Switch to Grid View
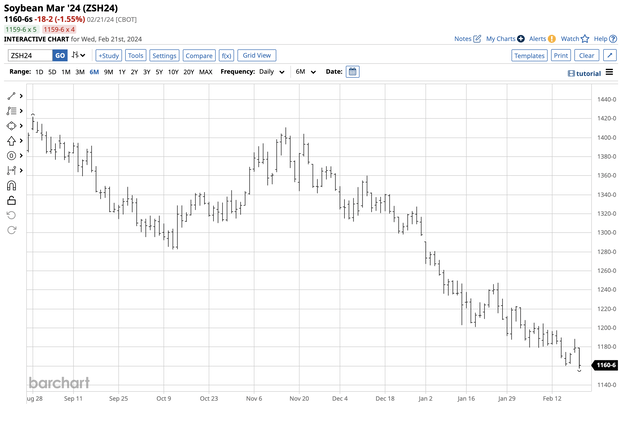Image resolution: width=640 pixels, height=423 pixels. (257, 56)
